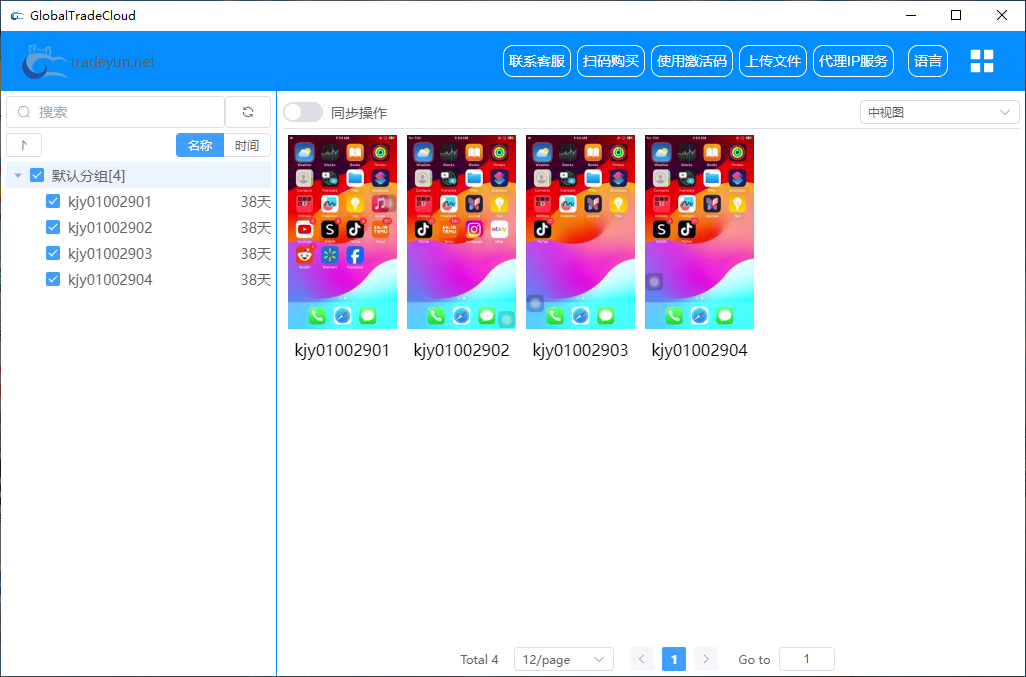The height and width of the screenshot is (677, 1026).
Task: Click the previous page arrow in pagination
Action: tap(642, 659)
